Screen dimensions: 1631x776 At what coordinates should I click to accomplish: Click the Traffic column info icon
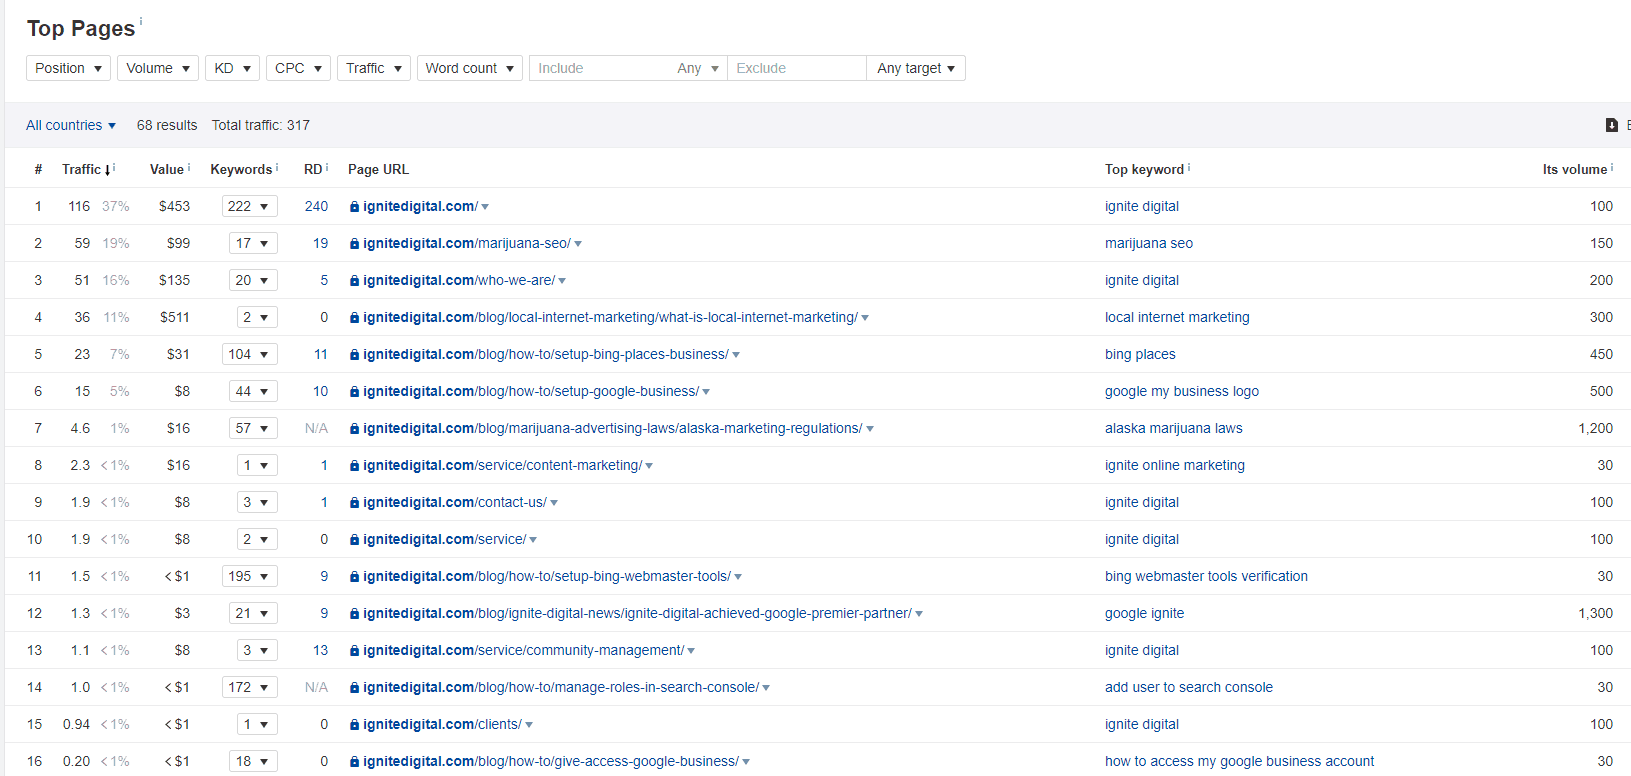(x=115, y=167)
